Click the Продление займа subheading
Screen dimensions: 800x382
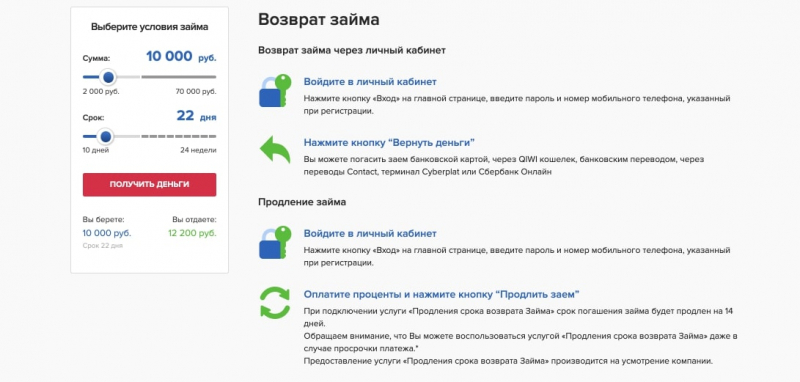(302, 202)
